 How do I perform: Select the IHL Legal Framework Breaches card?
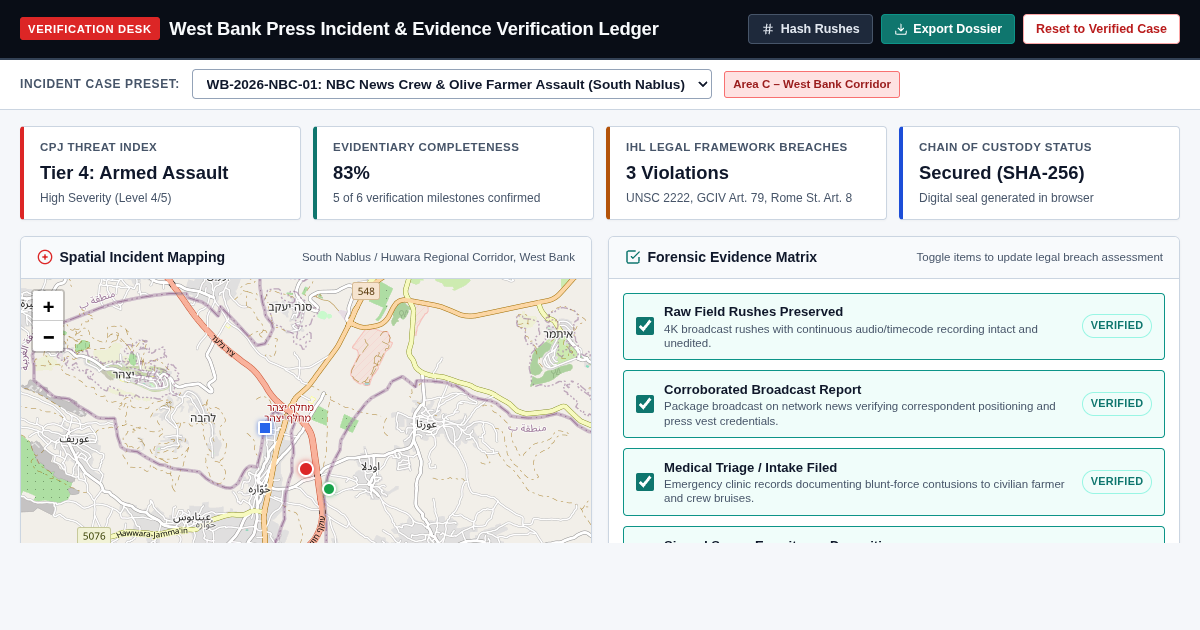tap(746, 173)
